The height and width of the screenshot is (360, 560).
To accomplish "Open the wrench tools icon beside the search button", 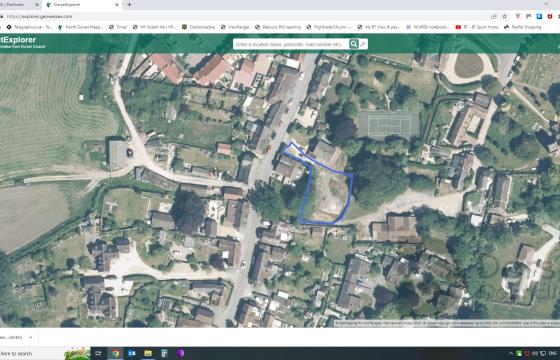I will [x=363, y=44].
